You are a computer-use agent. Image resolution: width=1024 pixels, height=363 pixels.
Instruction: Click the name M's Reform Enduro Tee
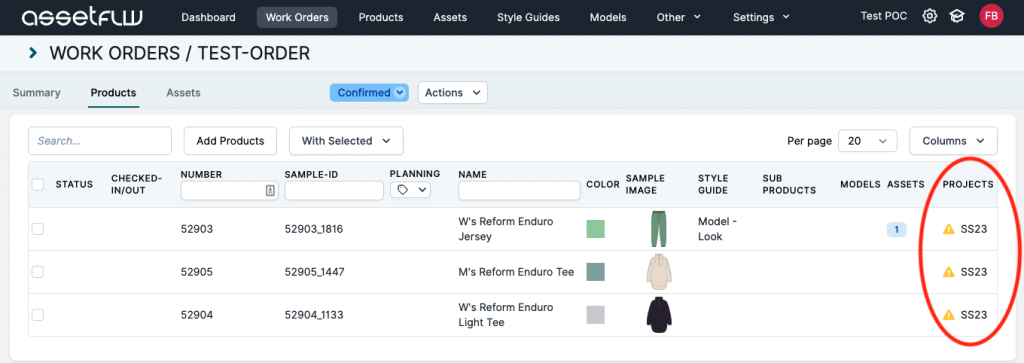(517, 272)
